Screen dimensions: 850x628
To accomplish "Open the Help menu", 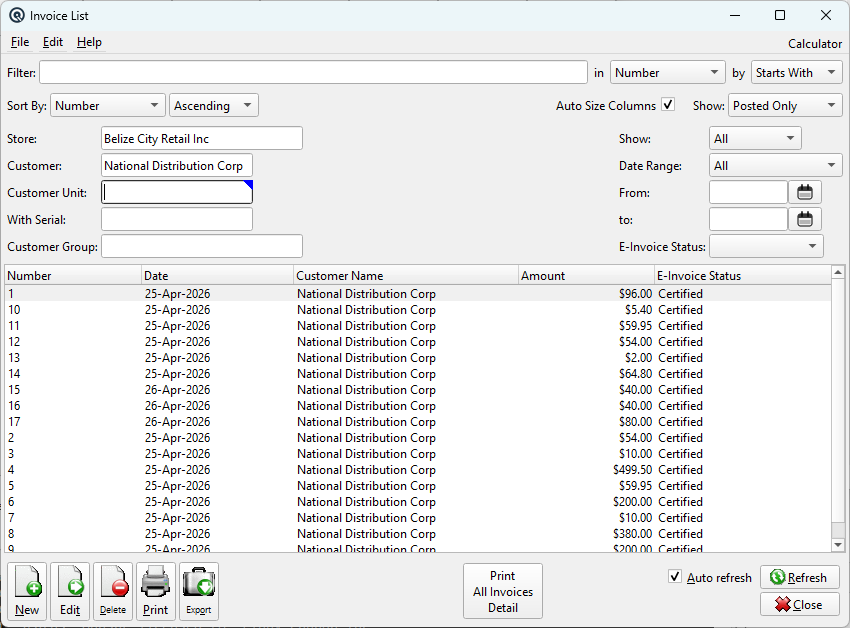I will (x=89, y=42).
